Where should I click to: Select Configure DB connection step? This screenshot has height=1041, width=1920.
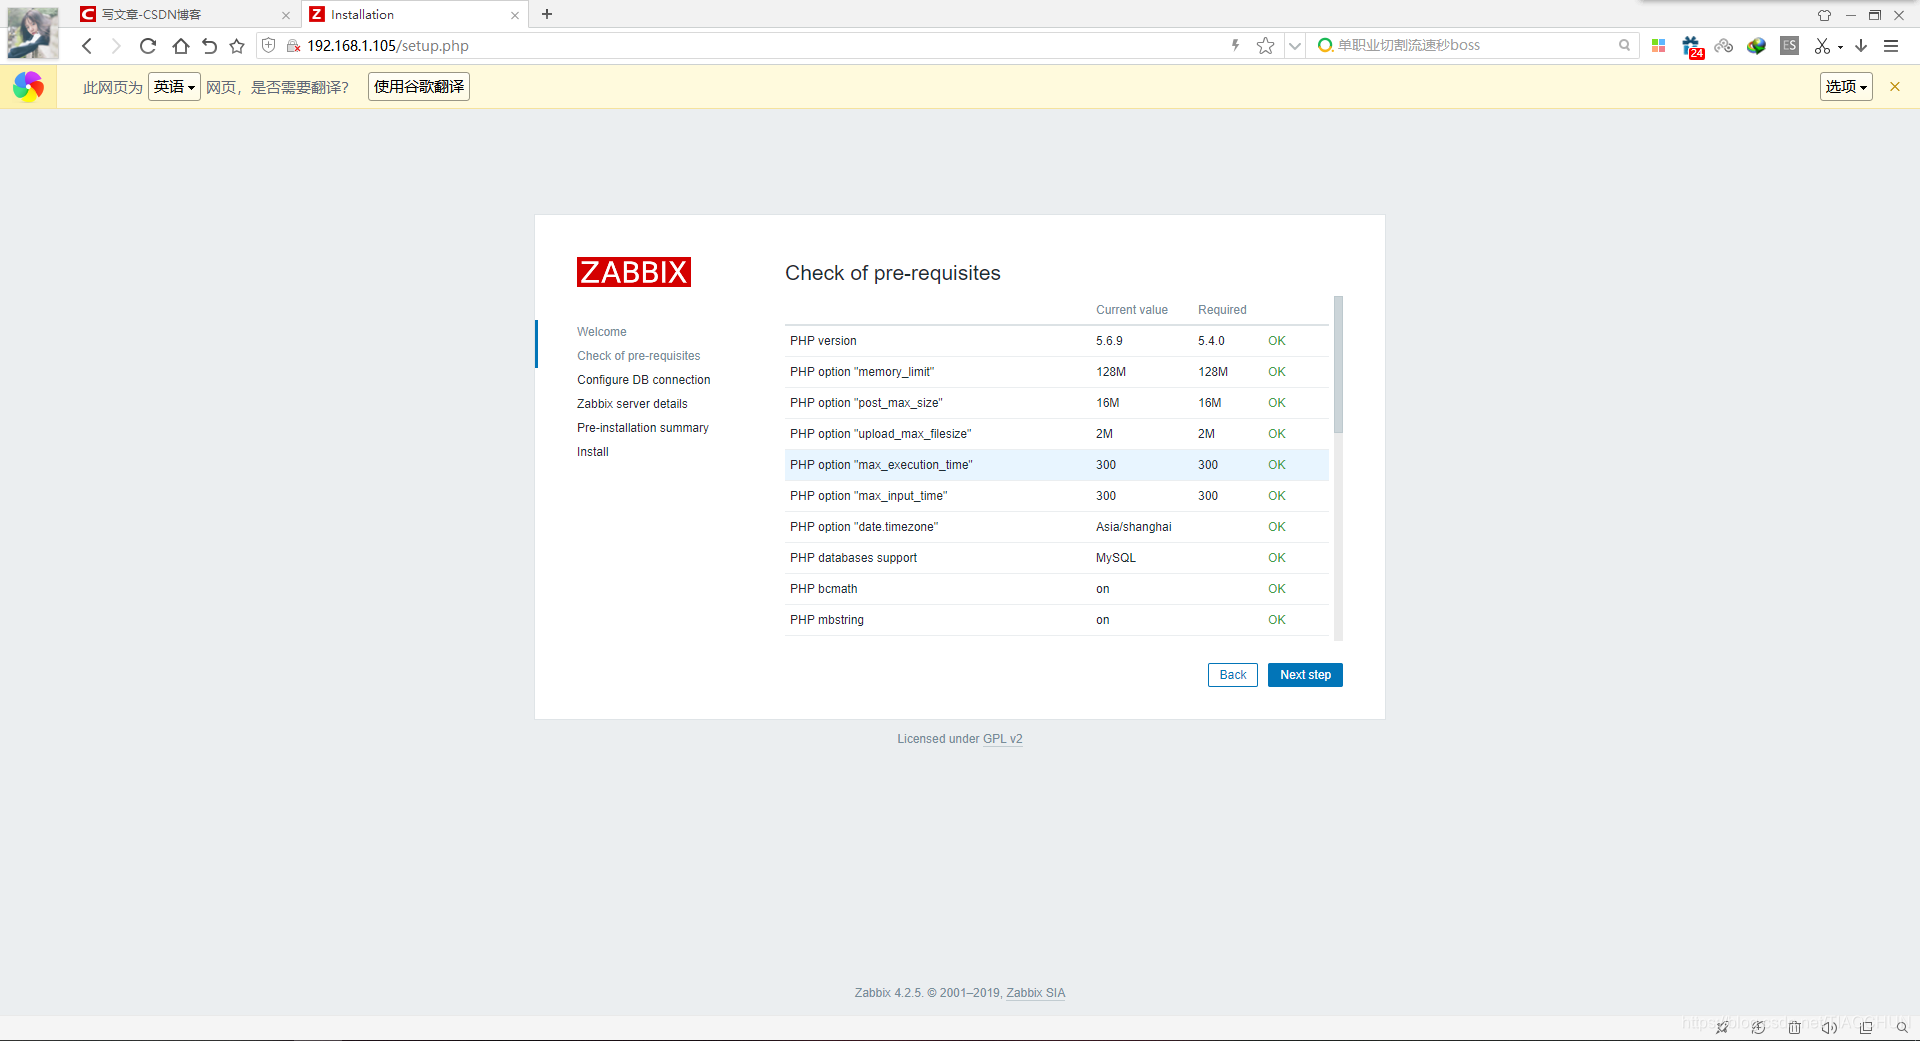(644, 380)
